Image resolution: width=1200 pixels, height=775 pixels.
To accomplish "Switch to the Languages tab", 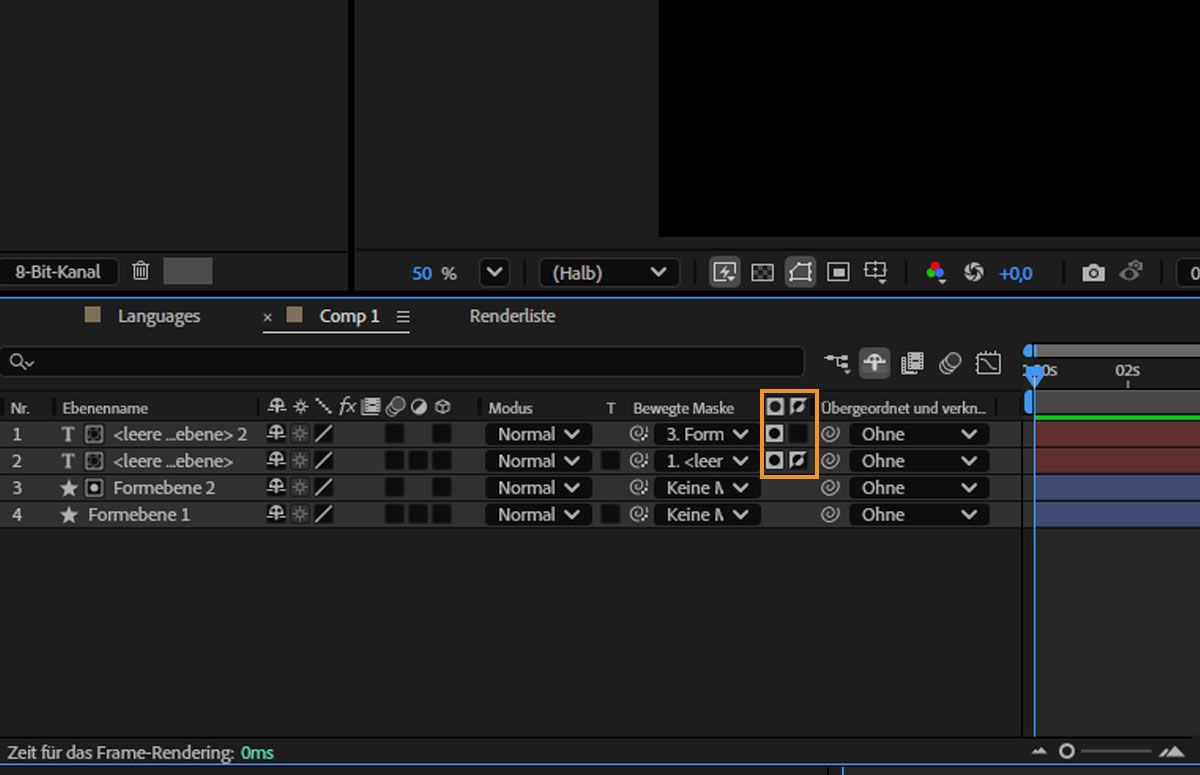I will click(x=158, y=316).
